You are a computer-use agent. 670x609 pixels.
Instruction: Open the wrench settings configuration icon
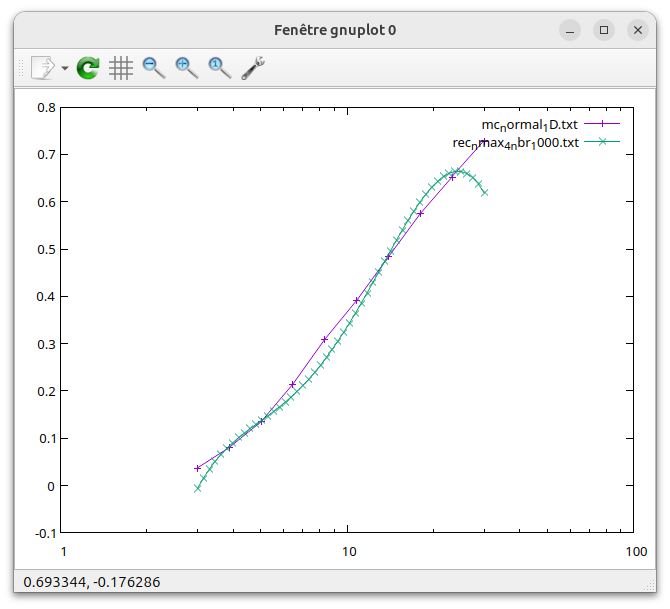click(x=253, y=68)
